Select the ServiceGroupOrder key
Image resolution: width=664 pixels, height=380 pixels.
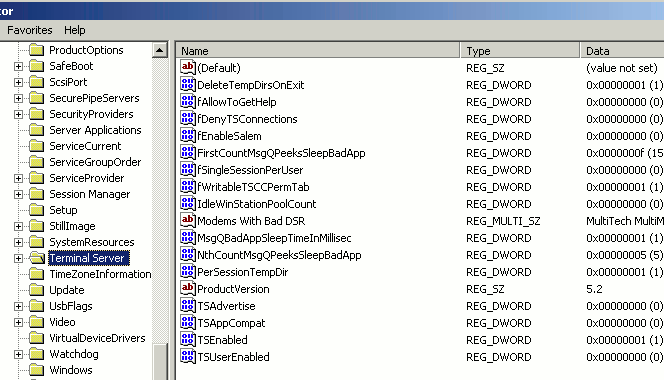(x=95, y=162)
